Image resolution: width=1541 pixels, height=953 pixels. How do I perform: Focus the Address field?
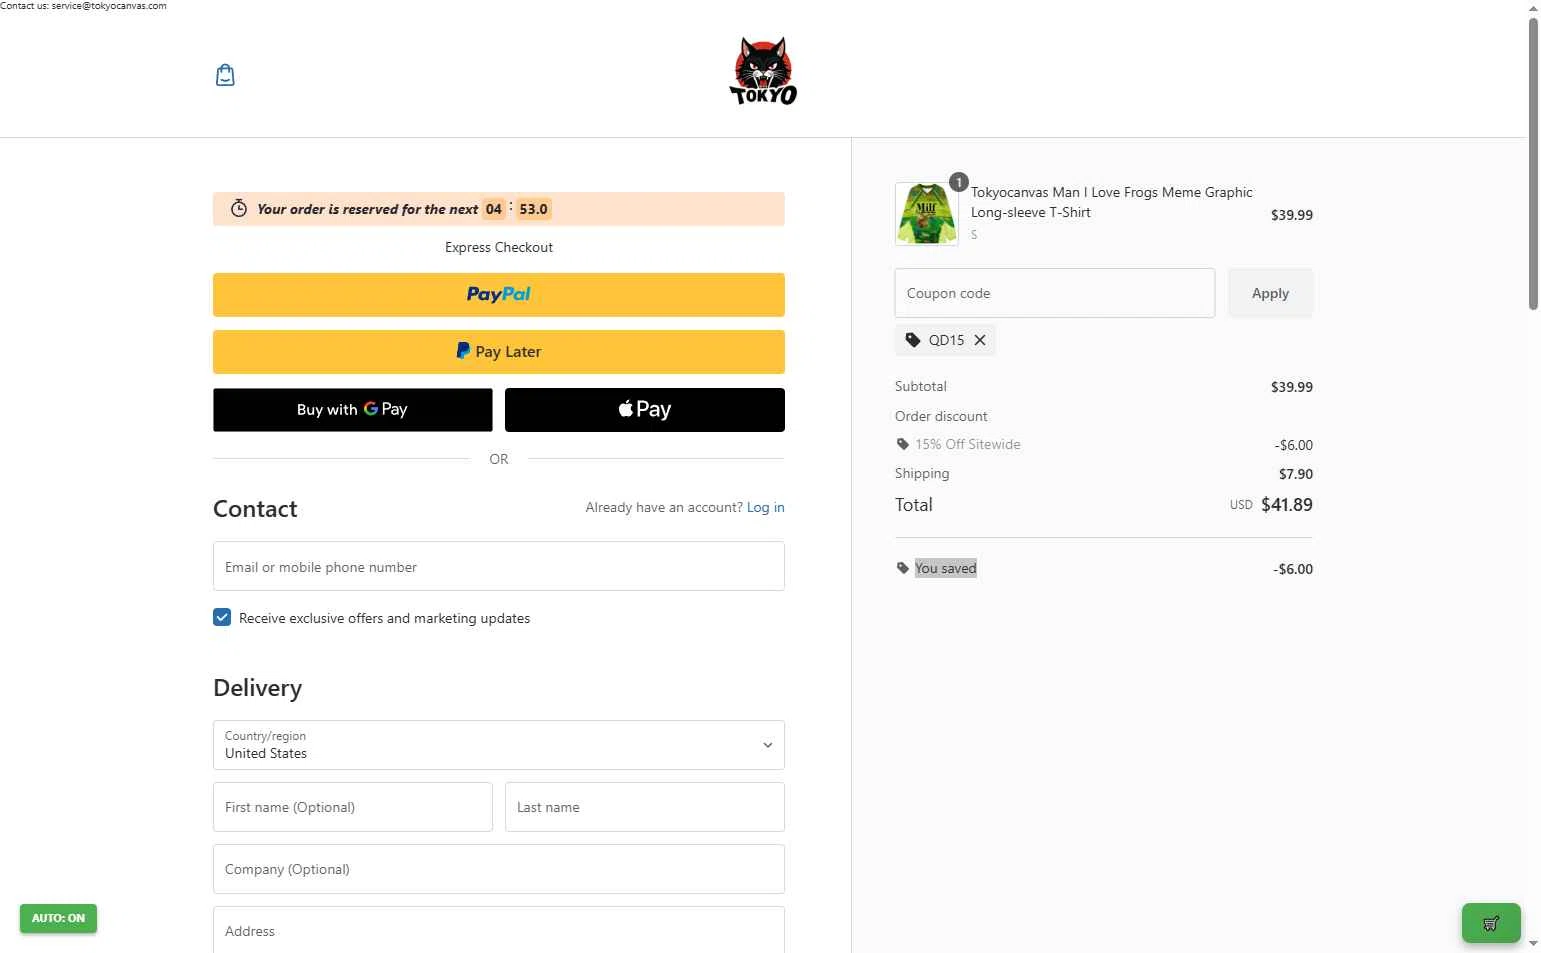pos(499,930)
